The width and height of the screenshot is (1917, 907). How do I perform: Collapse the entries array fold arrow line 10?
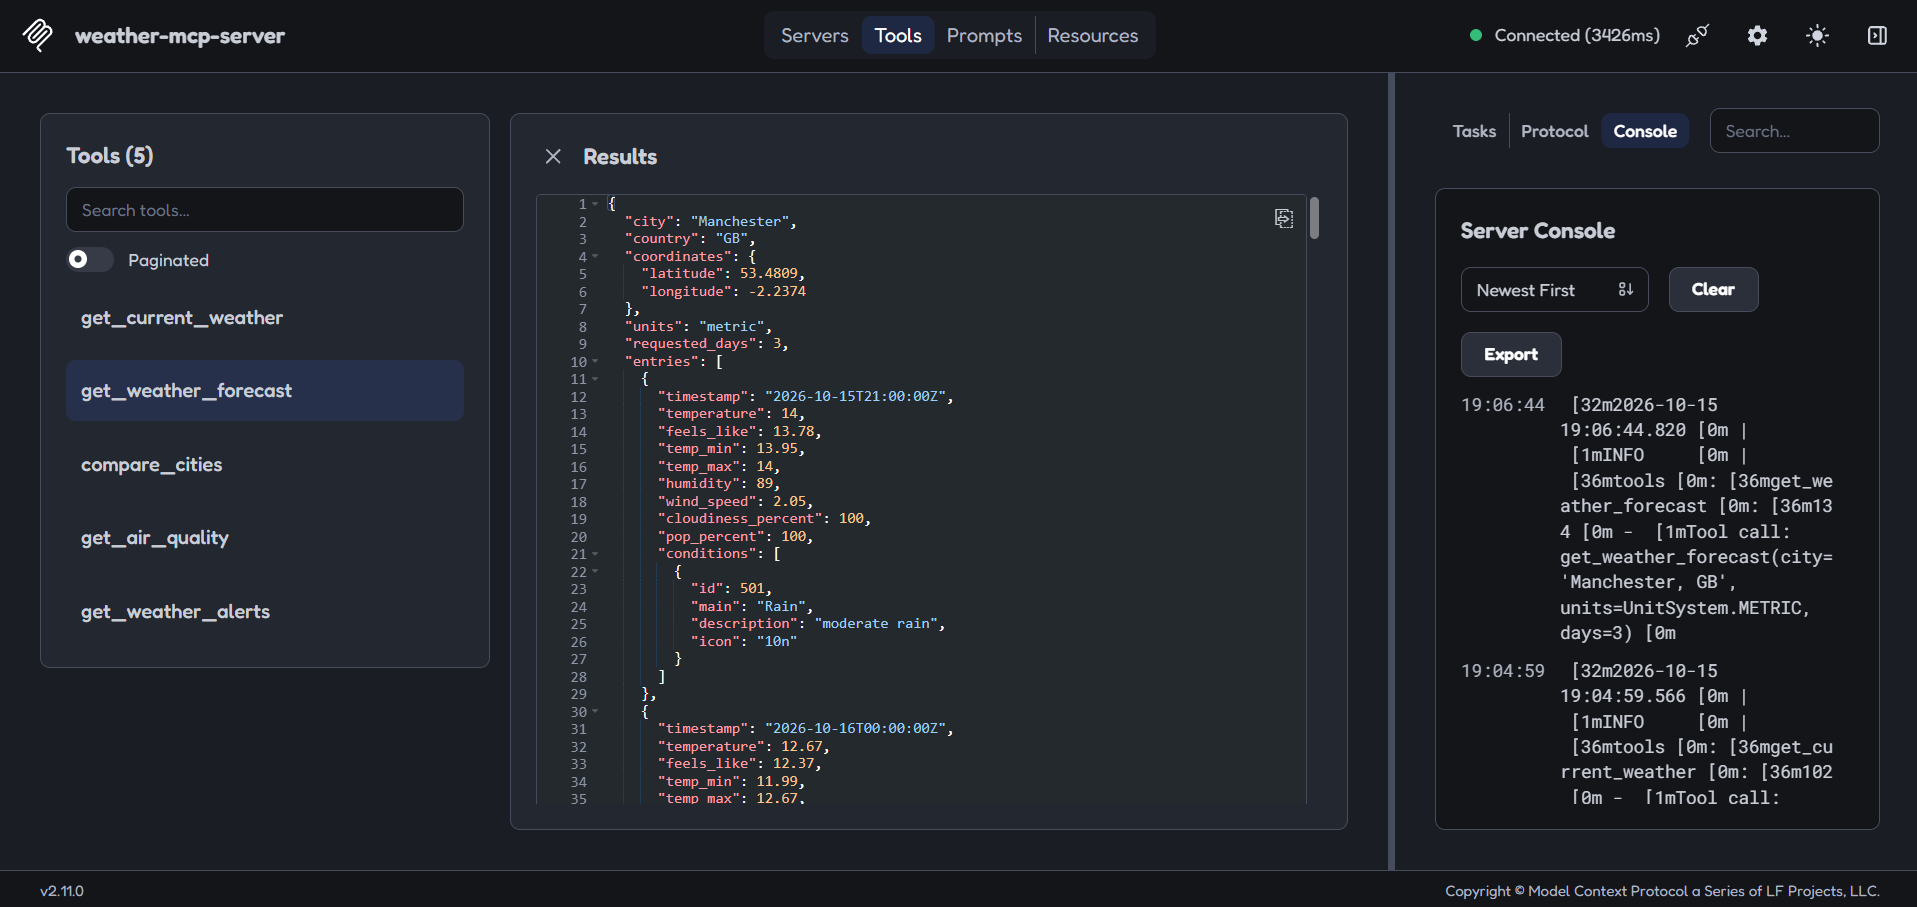[x=595, y=362]
